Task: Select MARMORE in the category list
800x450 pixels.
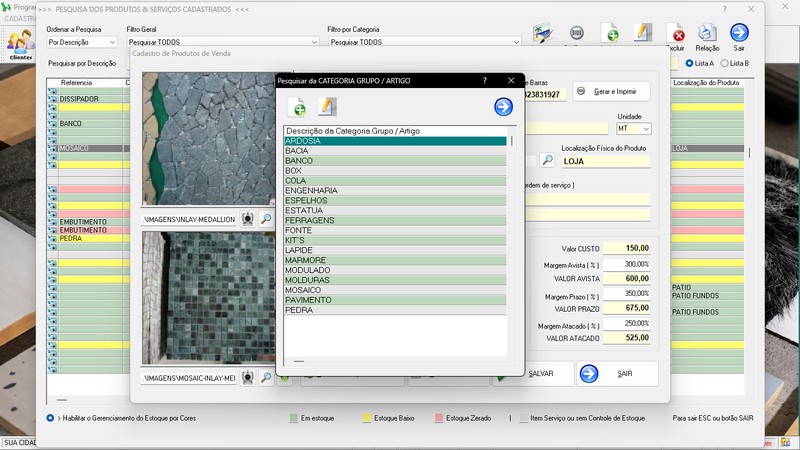Action: tap(395, 260)
